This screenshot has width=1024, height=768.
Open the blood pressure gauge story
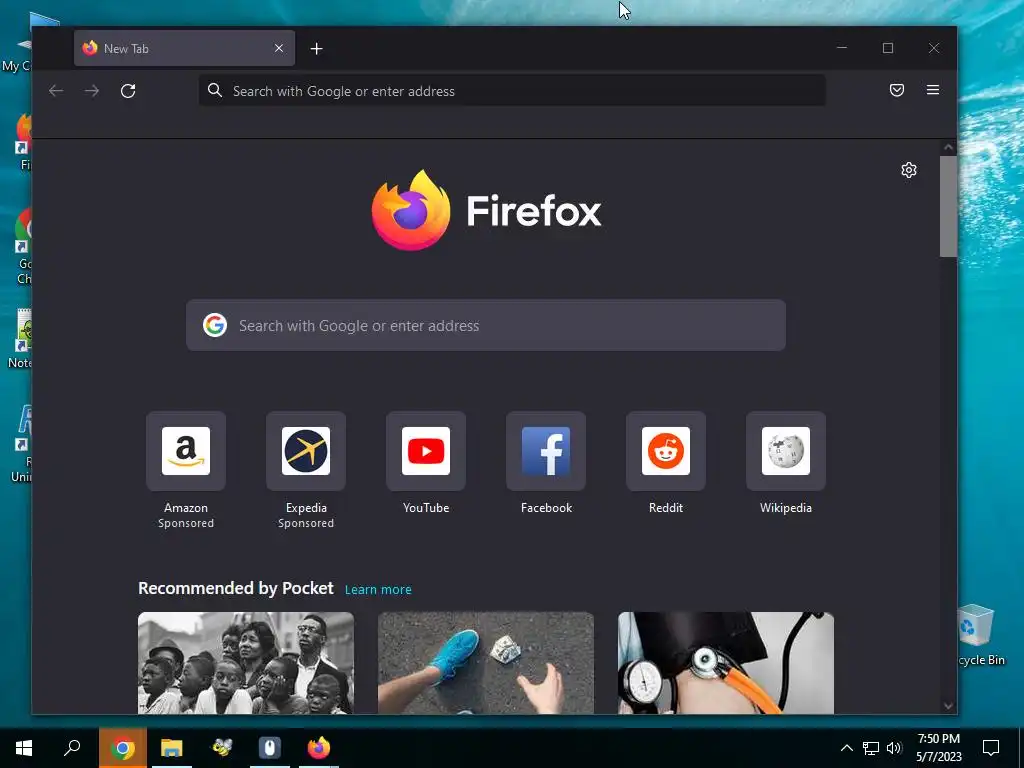click(x=726, y=663)
